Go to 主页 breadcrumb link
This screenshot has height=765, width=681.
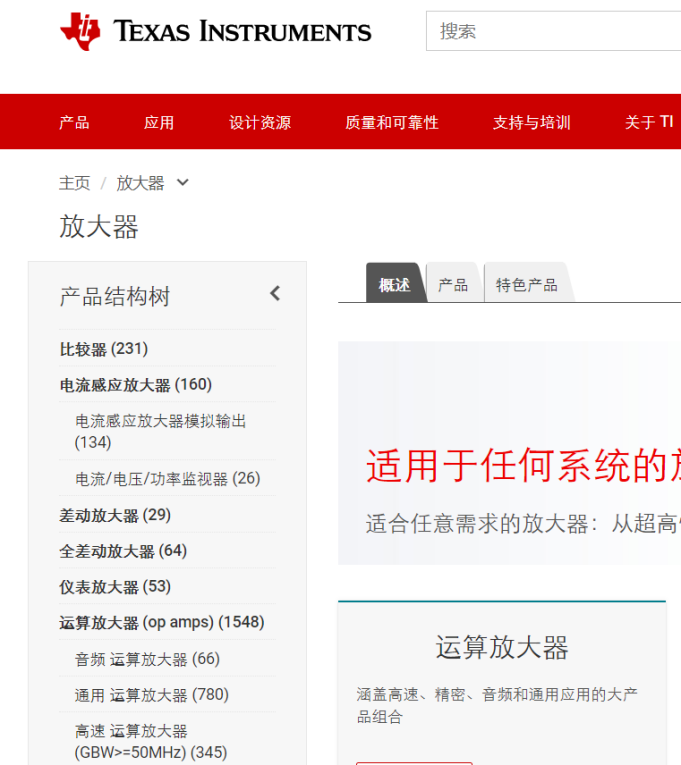pyautogui.click(x=75, y=183)
